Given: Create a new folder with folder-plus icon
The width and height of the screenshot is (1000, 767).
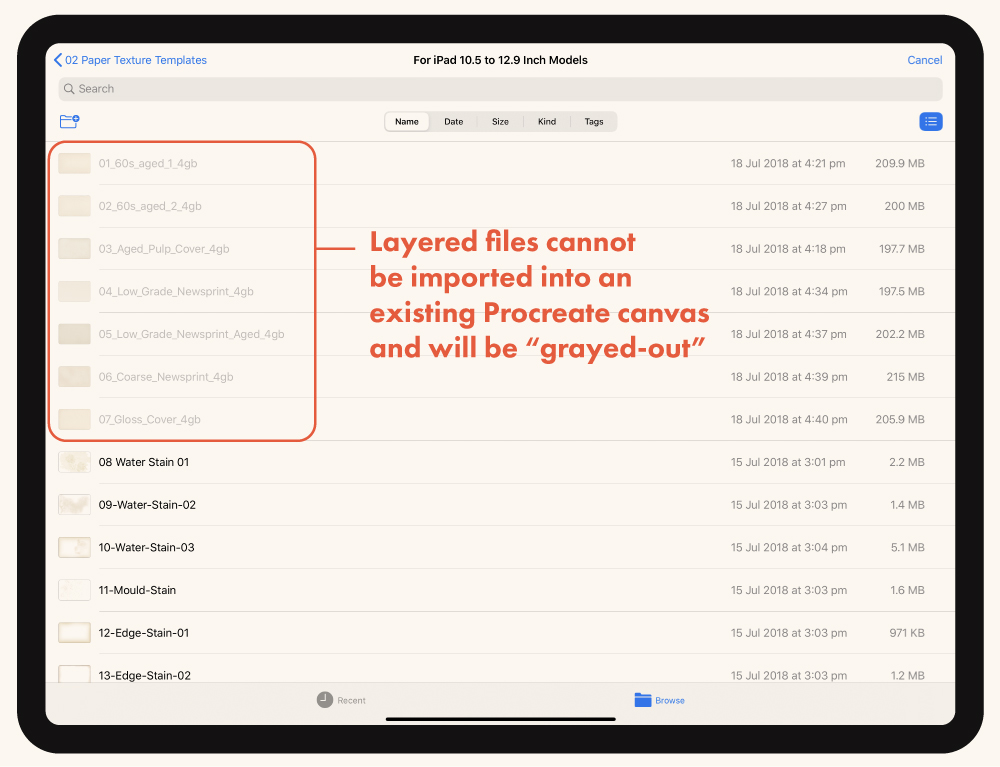Looking at the screenshot, I should click(x=69, y=121).
